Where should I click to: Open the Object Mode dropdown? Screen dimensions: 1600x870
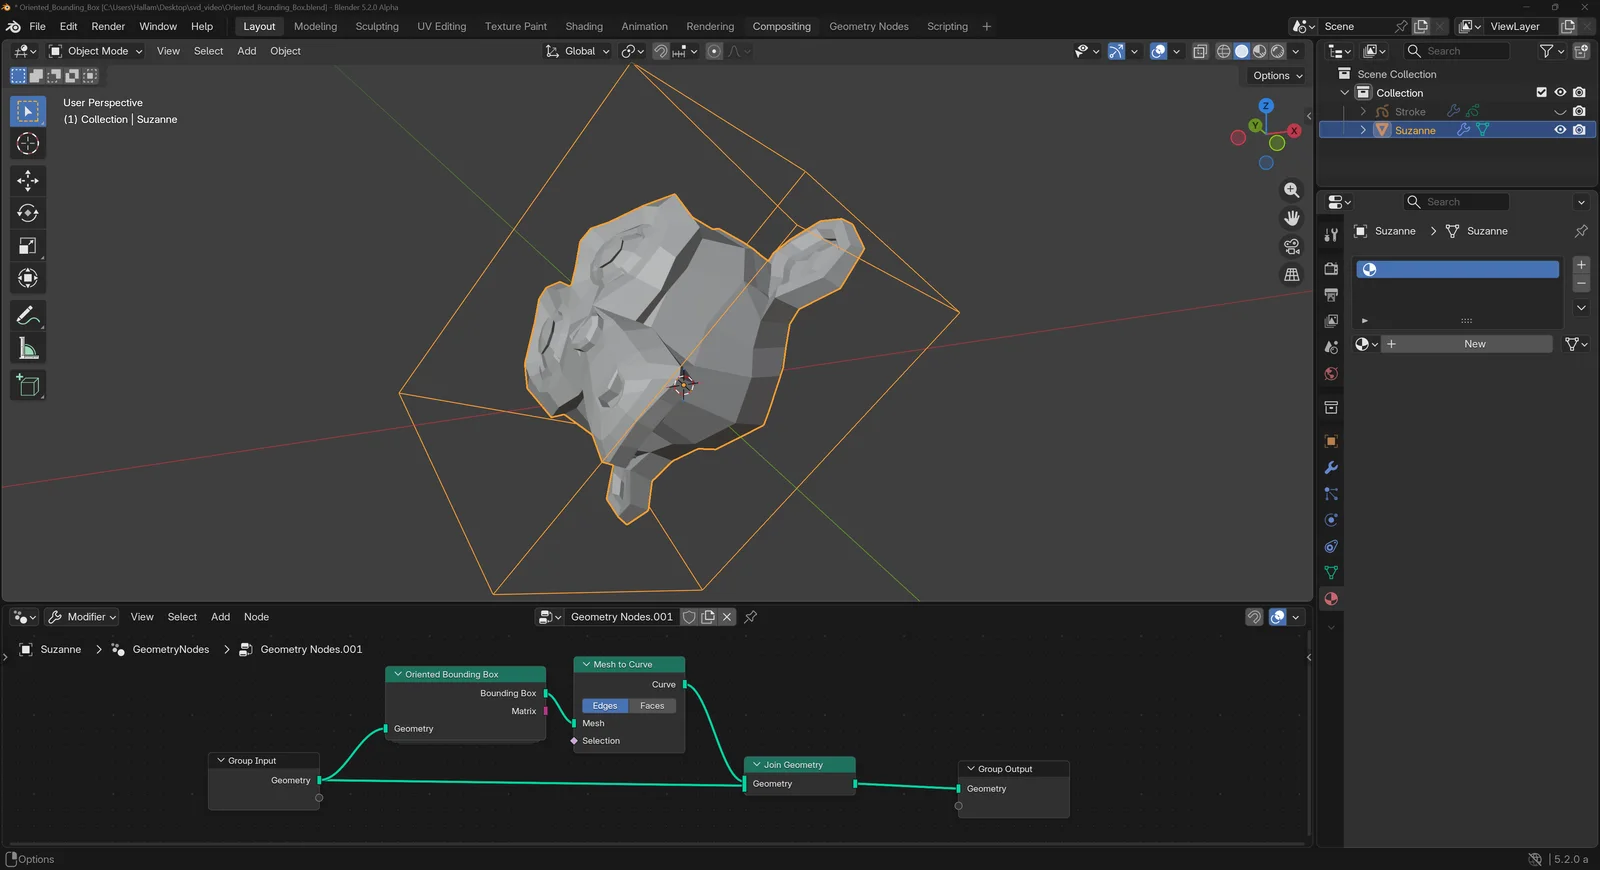(x=96, y=51)
